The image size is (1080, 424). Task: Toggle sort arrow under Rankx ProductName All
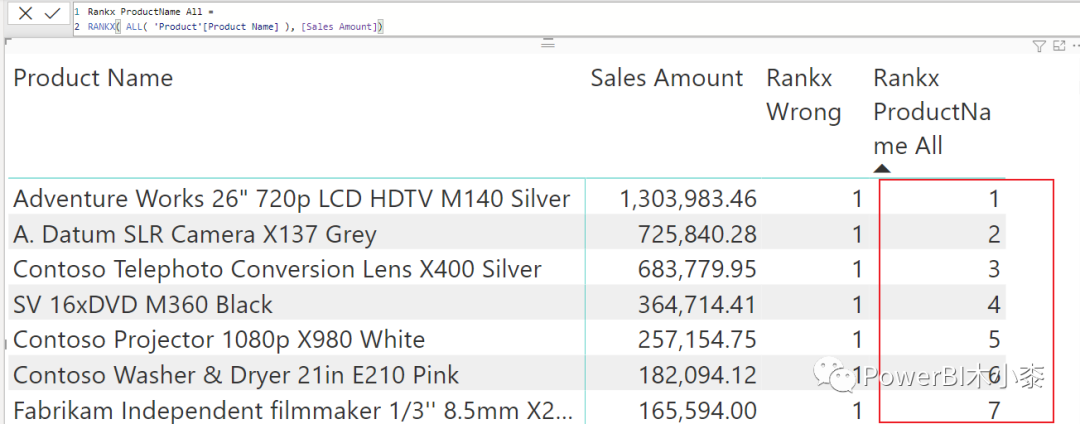(x=882, y=169)
